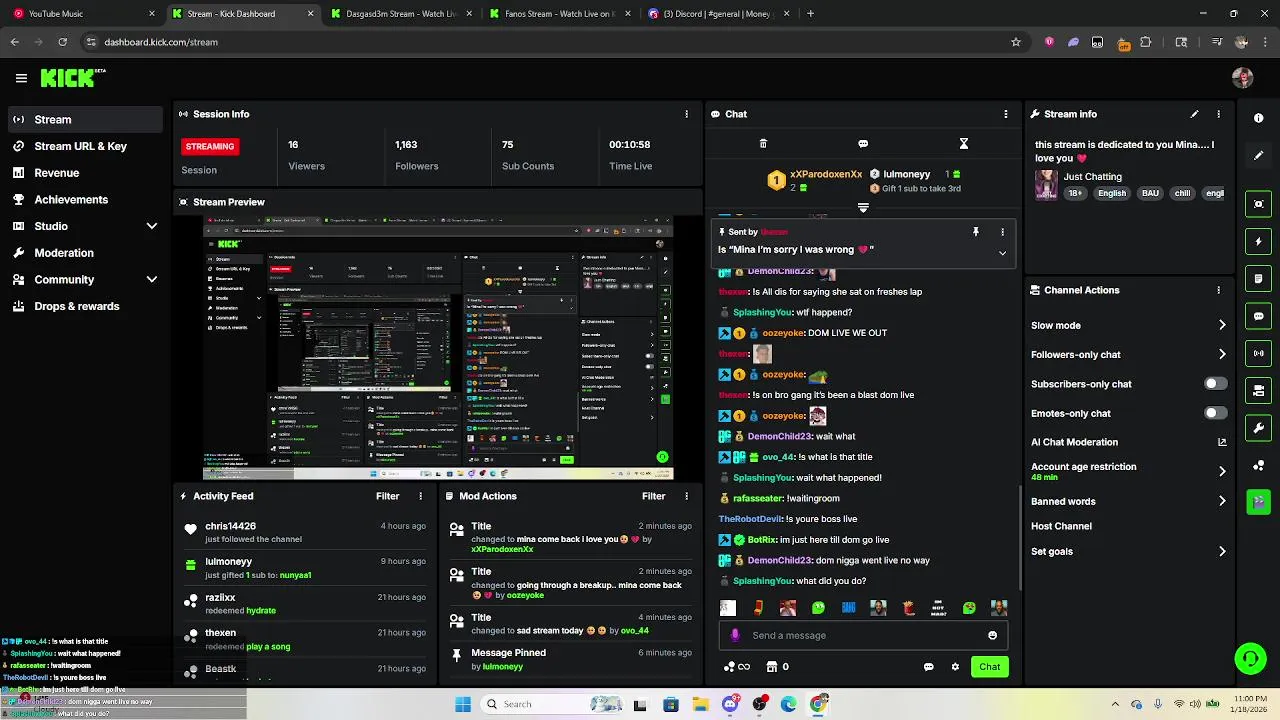The width and height of the screenshot is (1280, 720).
Task: Click green headset support button
Action: pos(1250,658)
